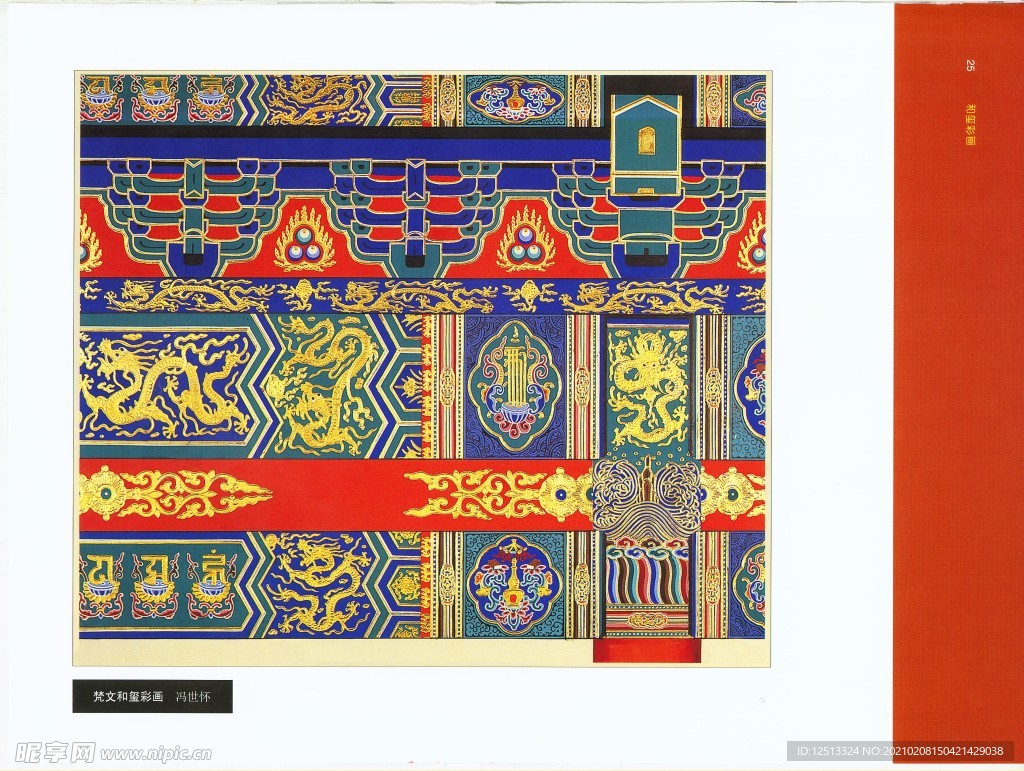Click the caption text "梵文和玺彩画"
Image resolution: width=1024 pixels, height=771 pixels.
[127, 697]
